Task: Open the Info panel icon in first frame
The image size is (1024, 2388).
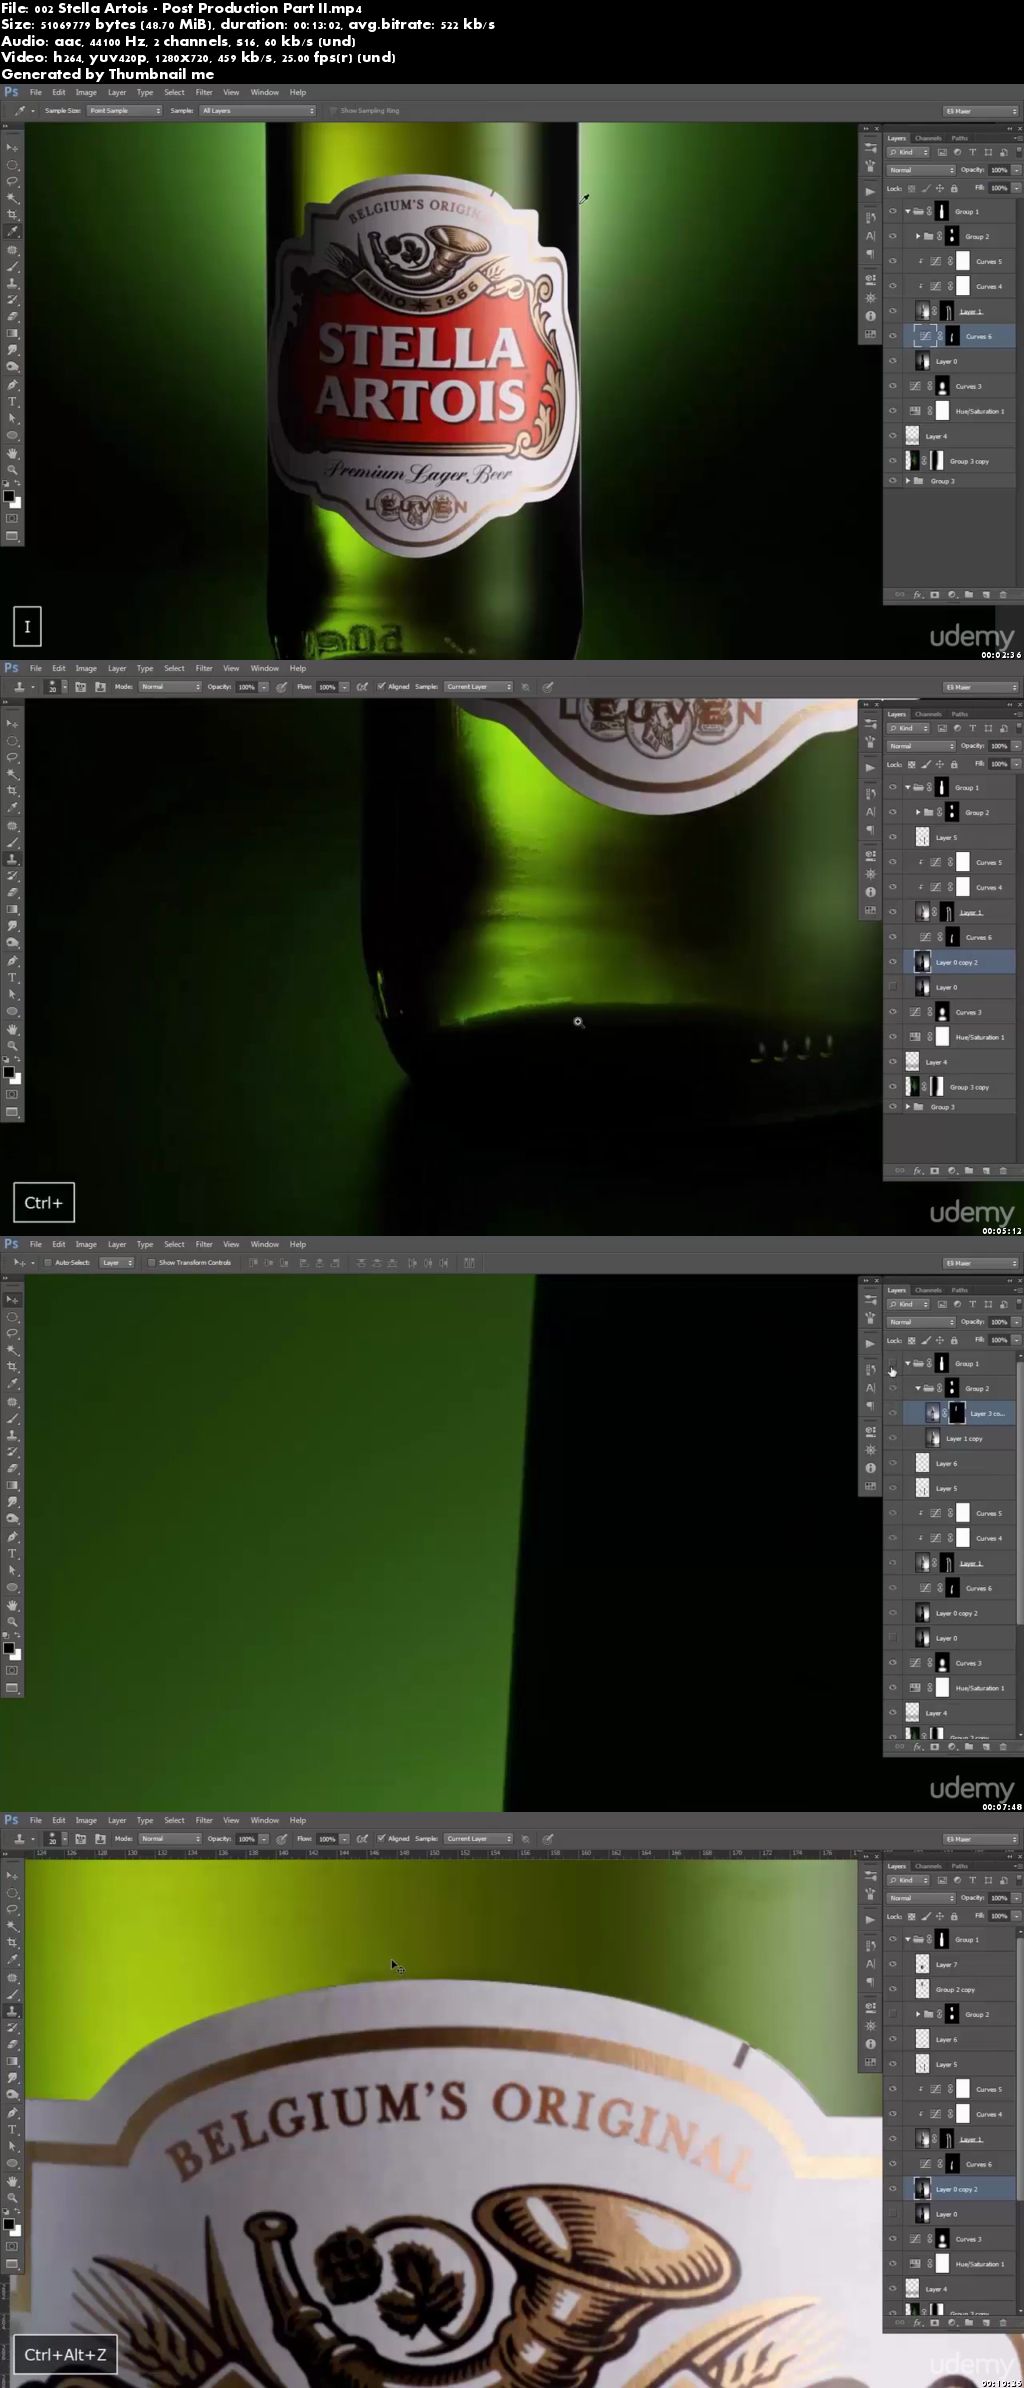Action: [870, 315]
